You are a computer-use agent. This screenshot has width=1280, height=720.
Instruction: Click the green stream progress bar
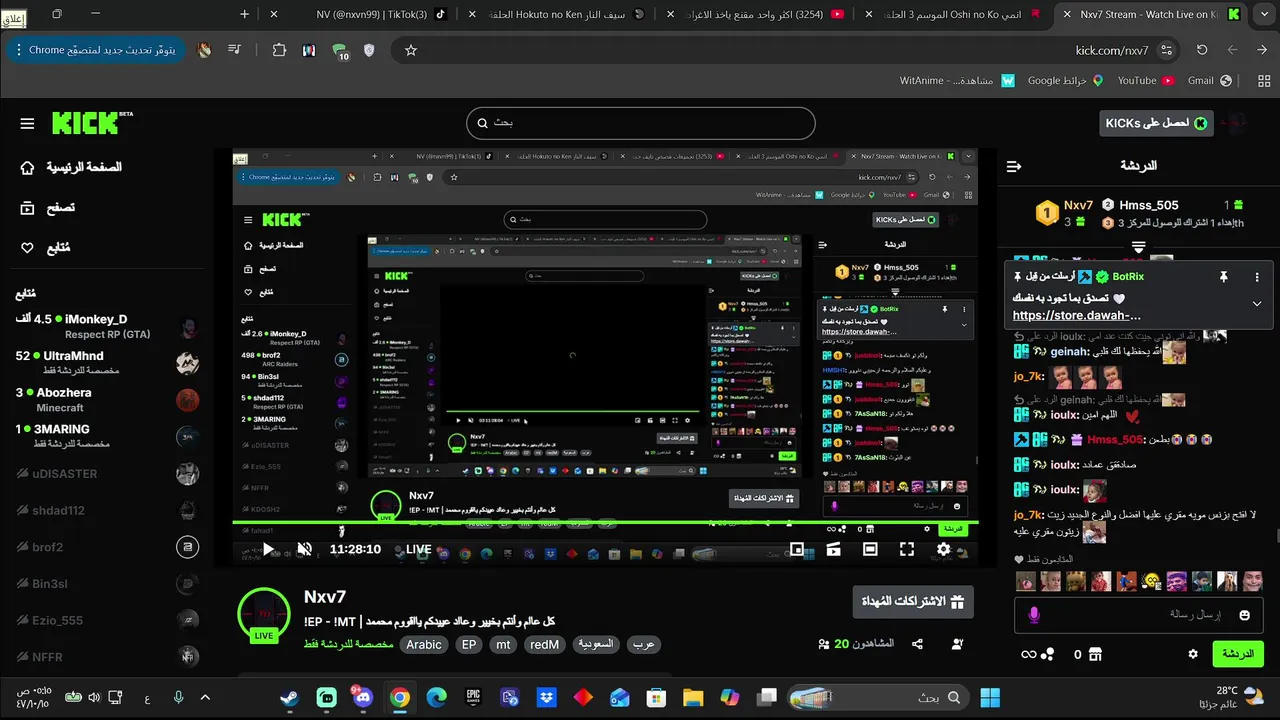[606, 522]
